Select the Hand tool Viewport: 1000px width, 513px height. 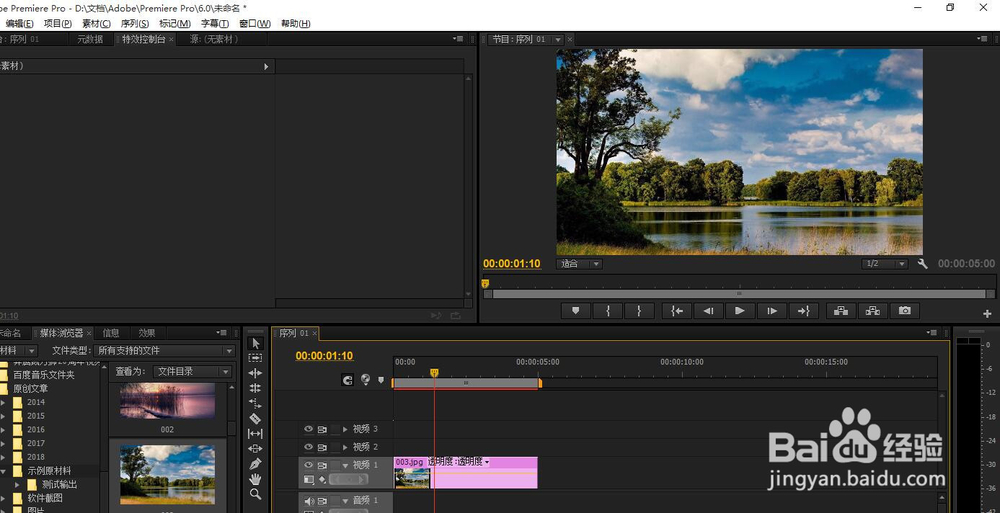tap(255, 479)
